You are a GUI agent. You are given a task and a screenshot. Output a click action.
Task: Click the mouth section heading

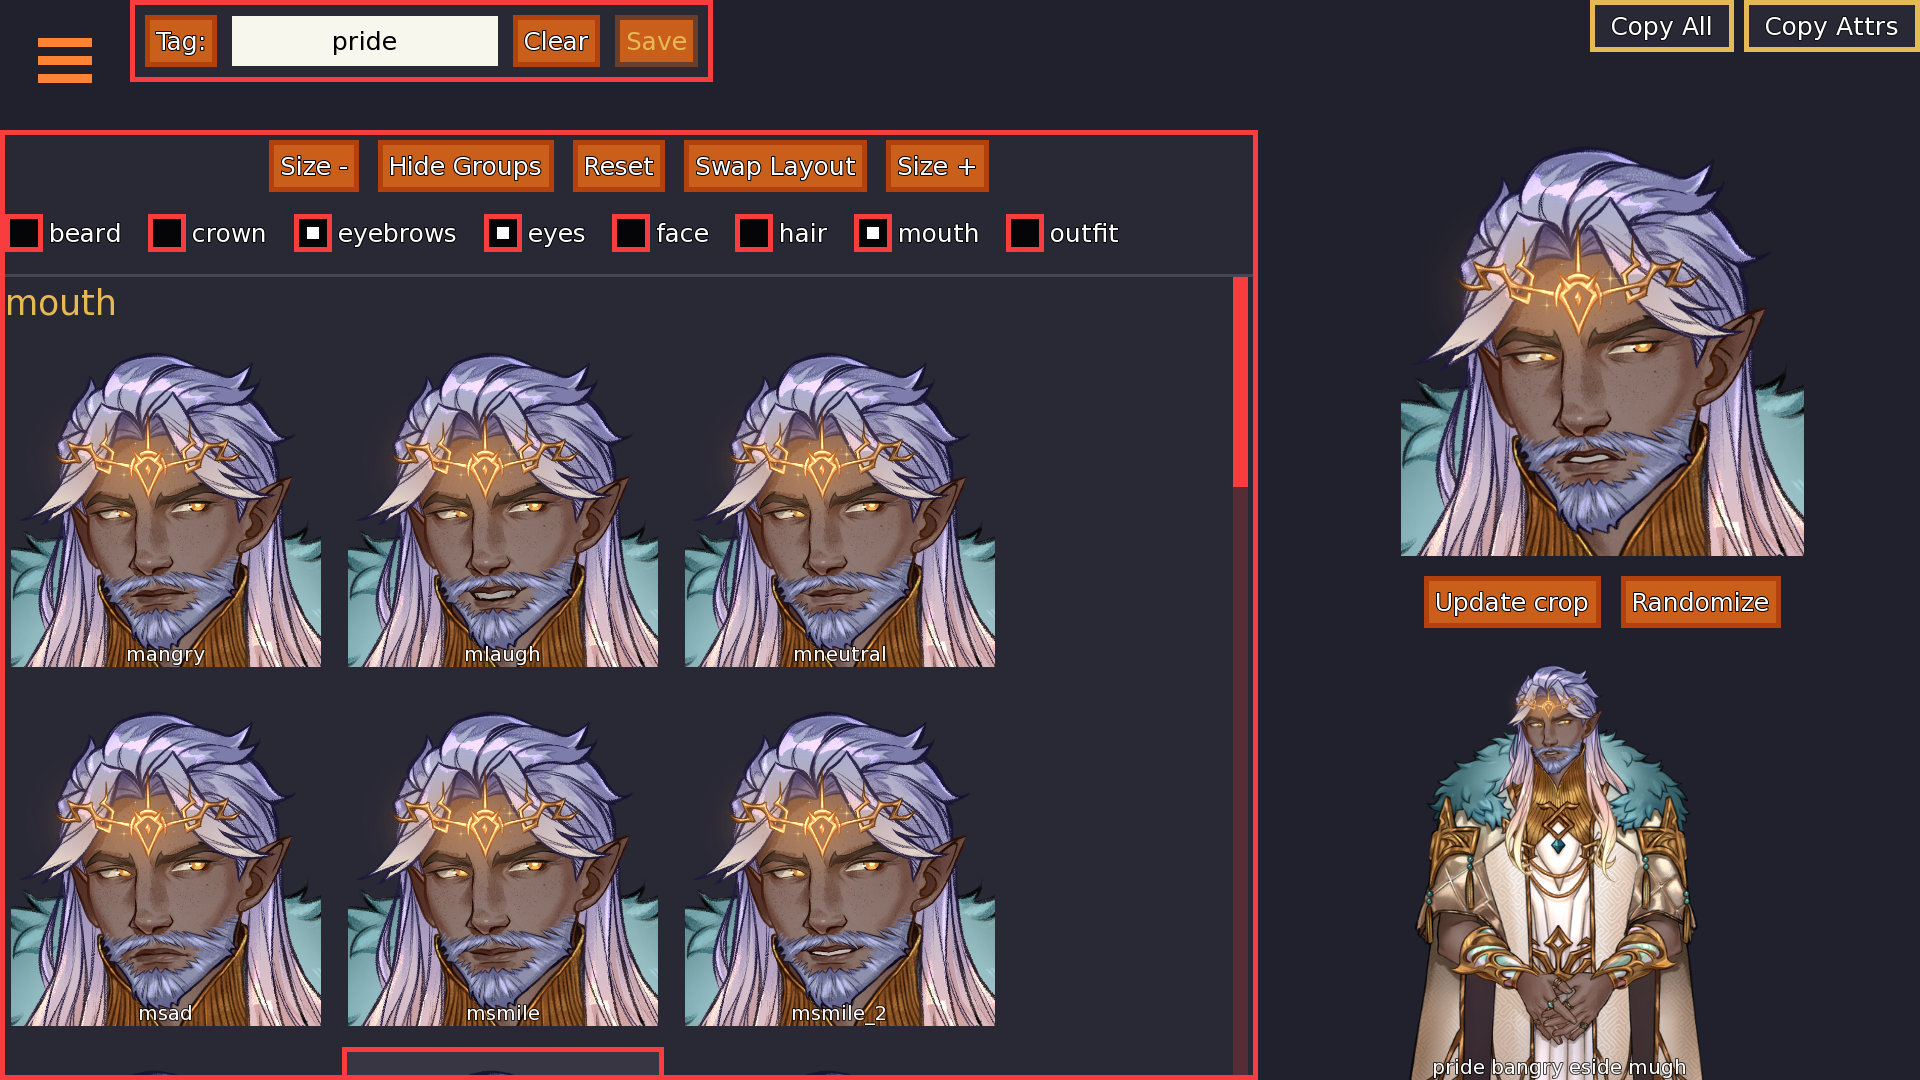(x=61, y=303)
